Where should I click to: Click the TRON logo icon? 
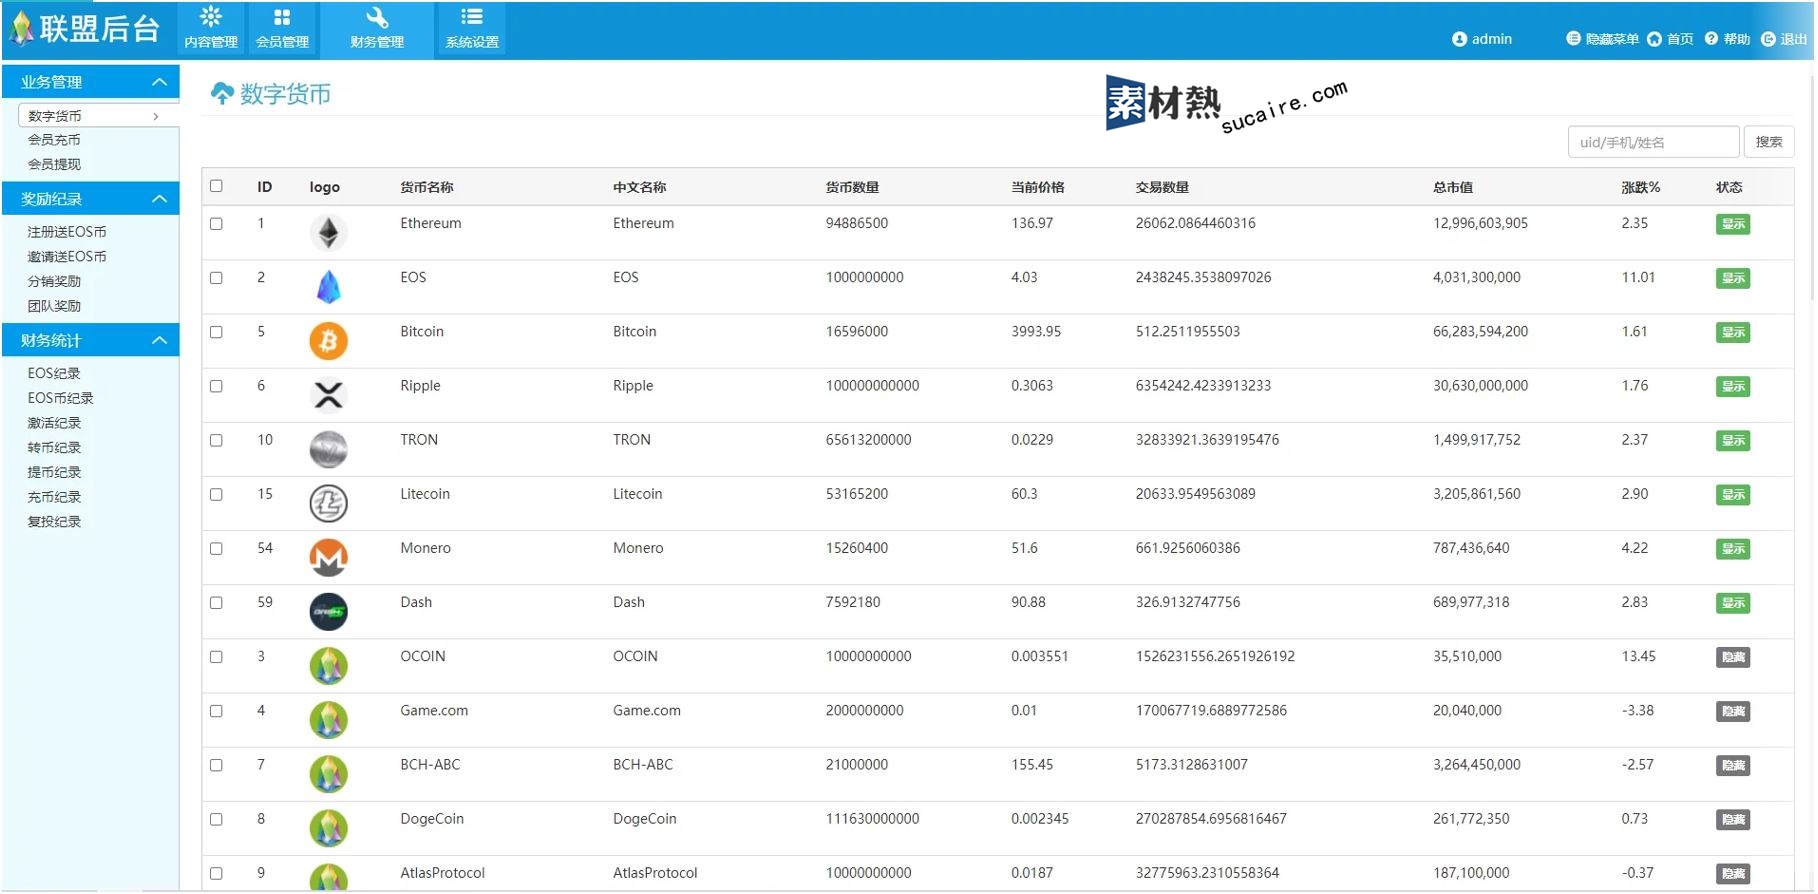pos(328,449)
